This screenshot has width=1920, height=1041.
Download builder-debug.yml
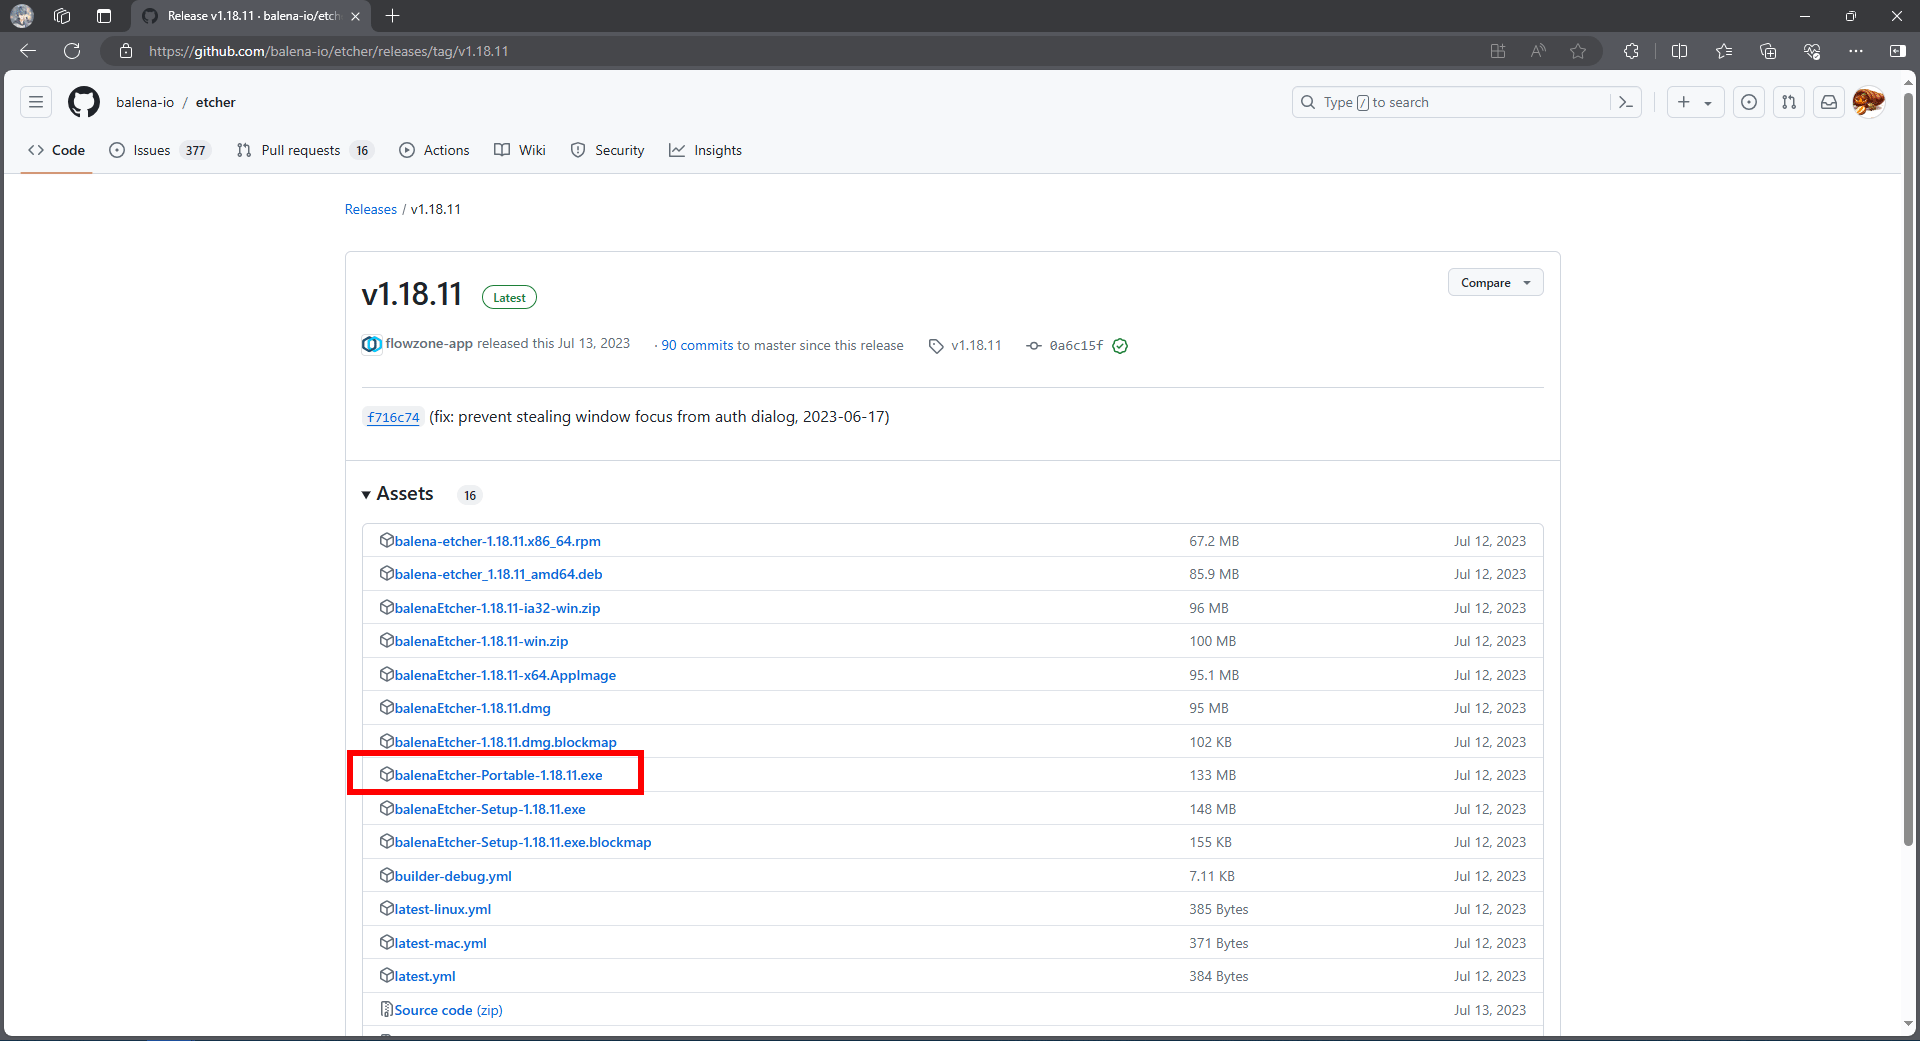pos(453,876)
